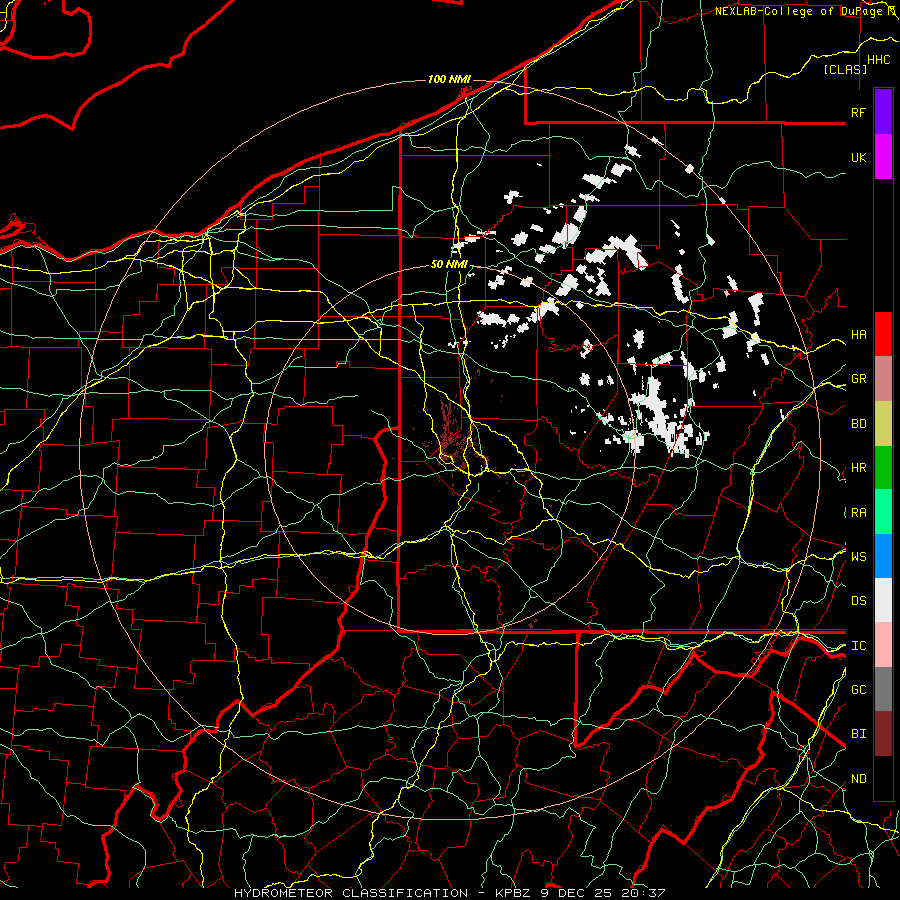Click the DS label in the legend
Screen dimensions: 900x900
[858, 601]
